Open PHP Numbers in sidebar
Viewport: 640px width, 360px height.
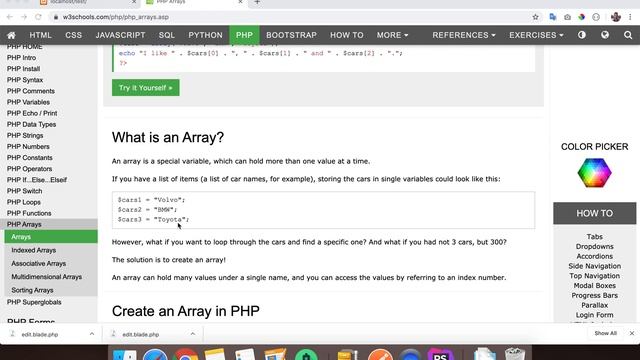point(28,147)
